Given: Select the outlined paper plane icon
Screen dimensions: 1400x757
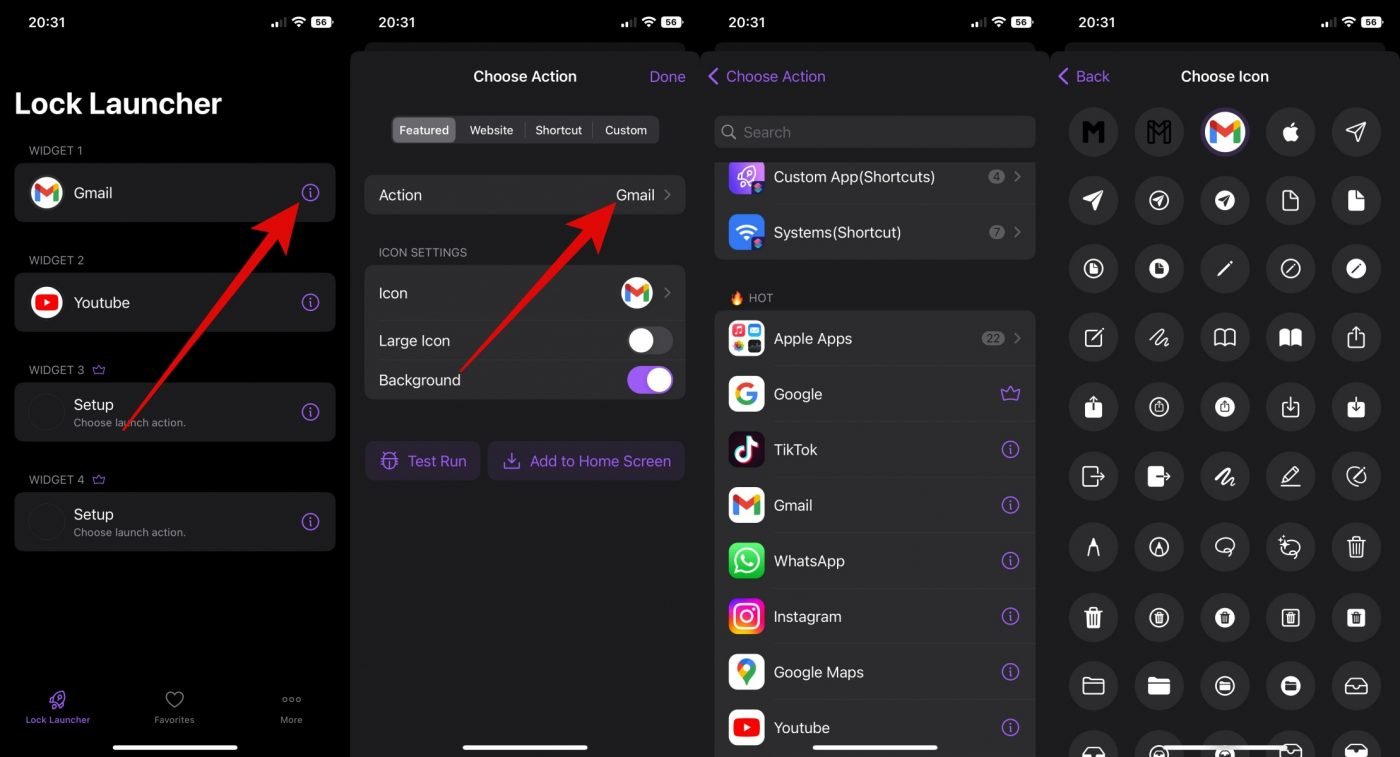Looking at the screenshot, I should tap(1356, 132).
